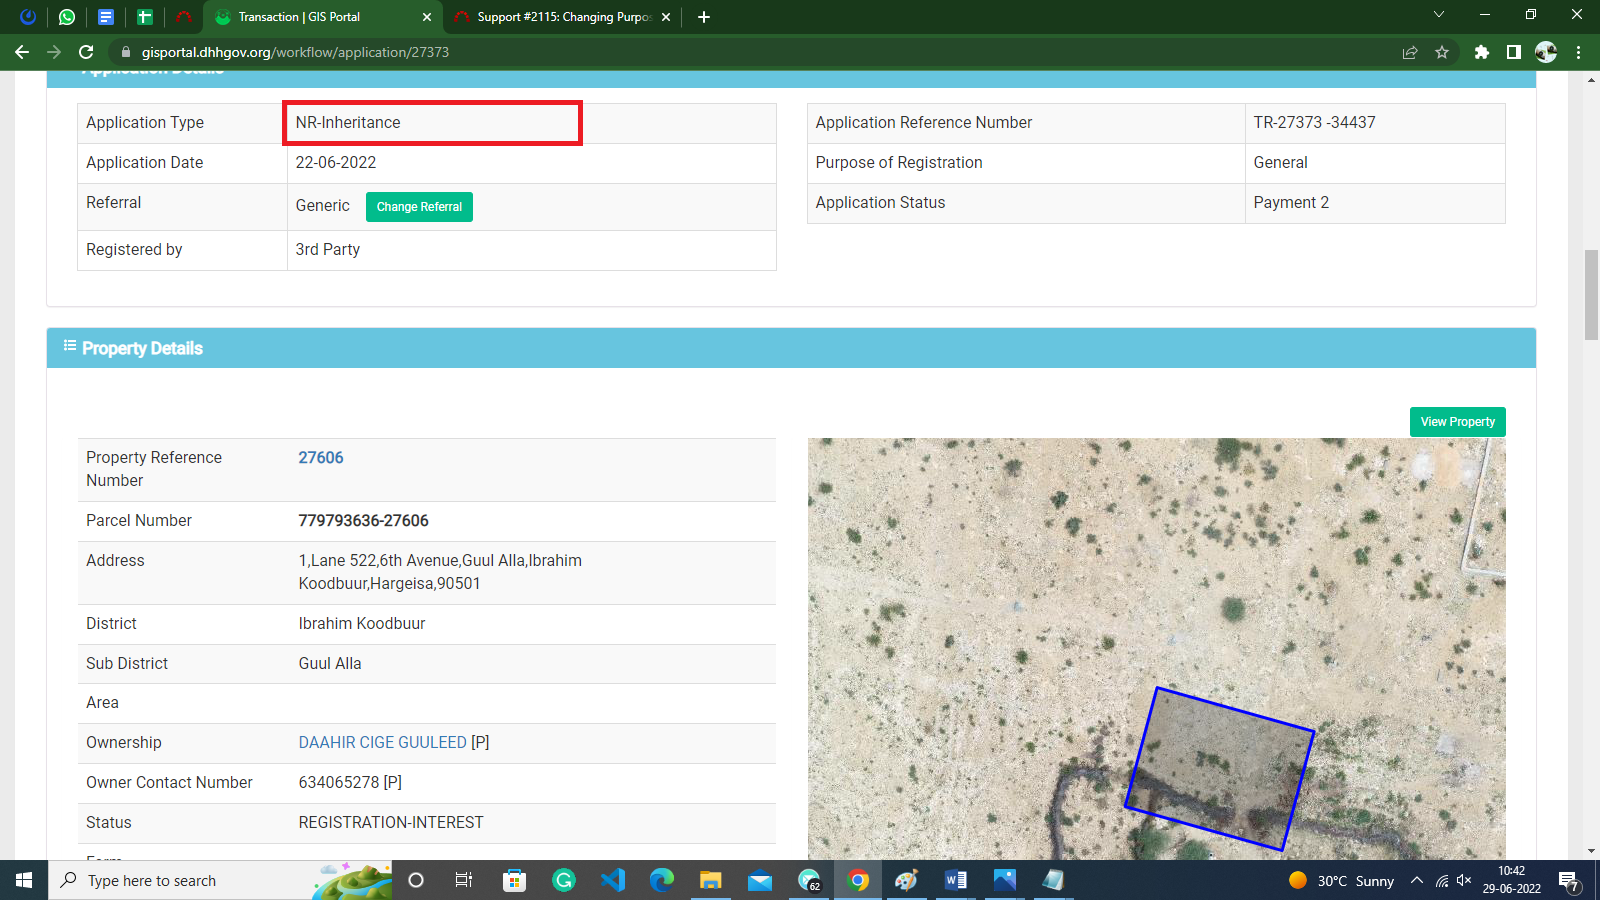
Task: Reload the current page
Action: 86,52
